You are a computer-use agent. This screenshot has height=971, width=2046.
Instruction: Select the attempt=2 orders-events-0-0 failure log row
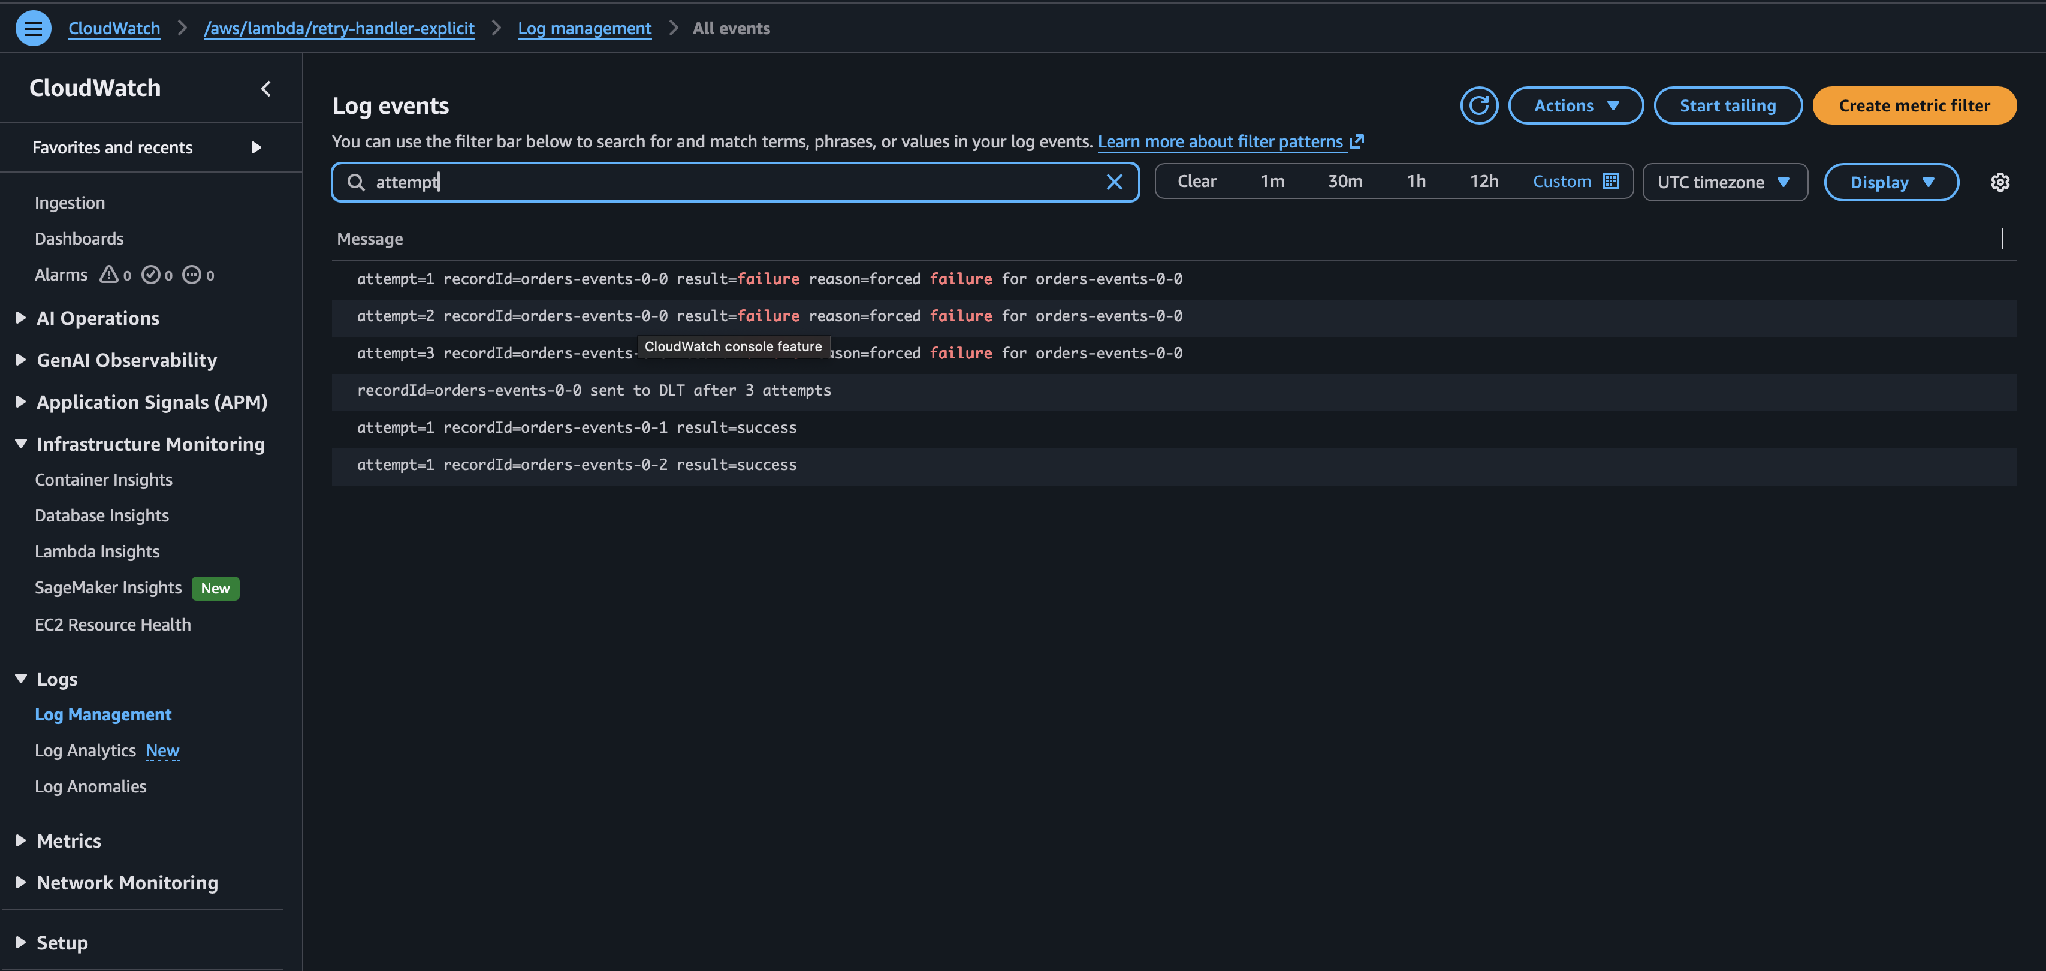click(x=1174, y=316)
